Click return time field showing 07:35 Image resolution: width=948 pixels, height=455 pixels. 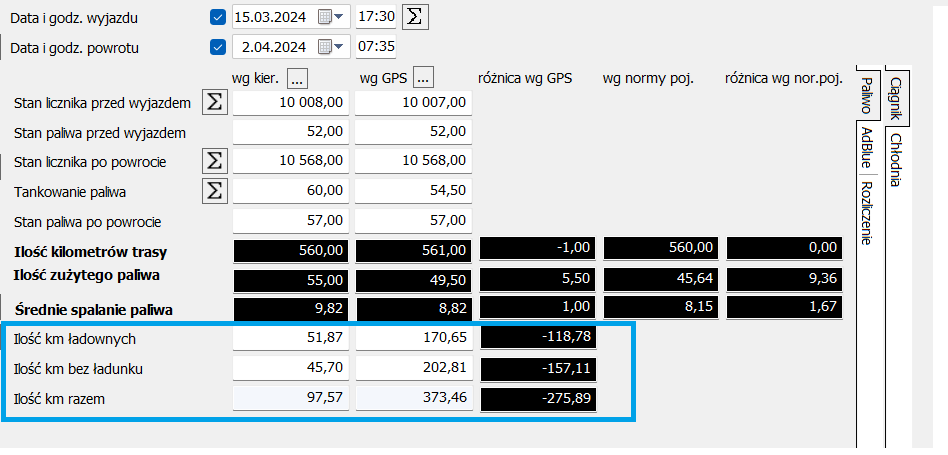(375, 47)
